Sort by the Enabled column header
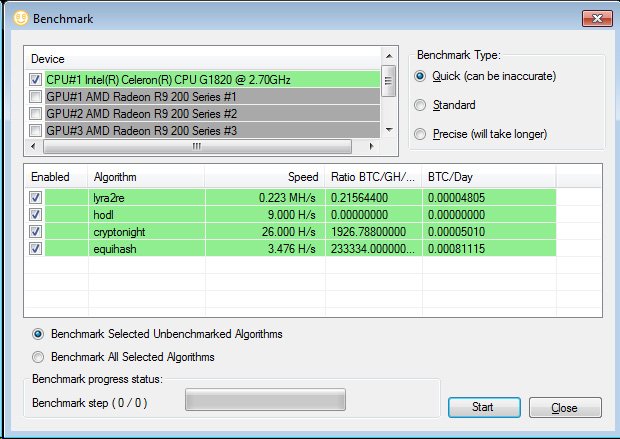The height and width of the screenshot is (439, 620). tap(56, 177)
